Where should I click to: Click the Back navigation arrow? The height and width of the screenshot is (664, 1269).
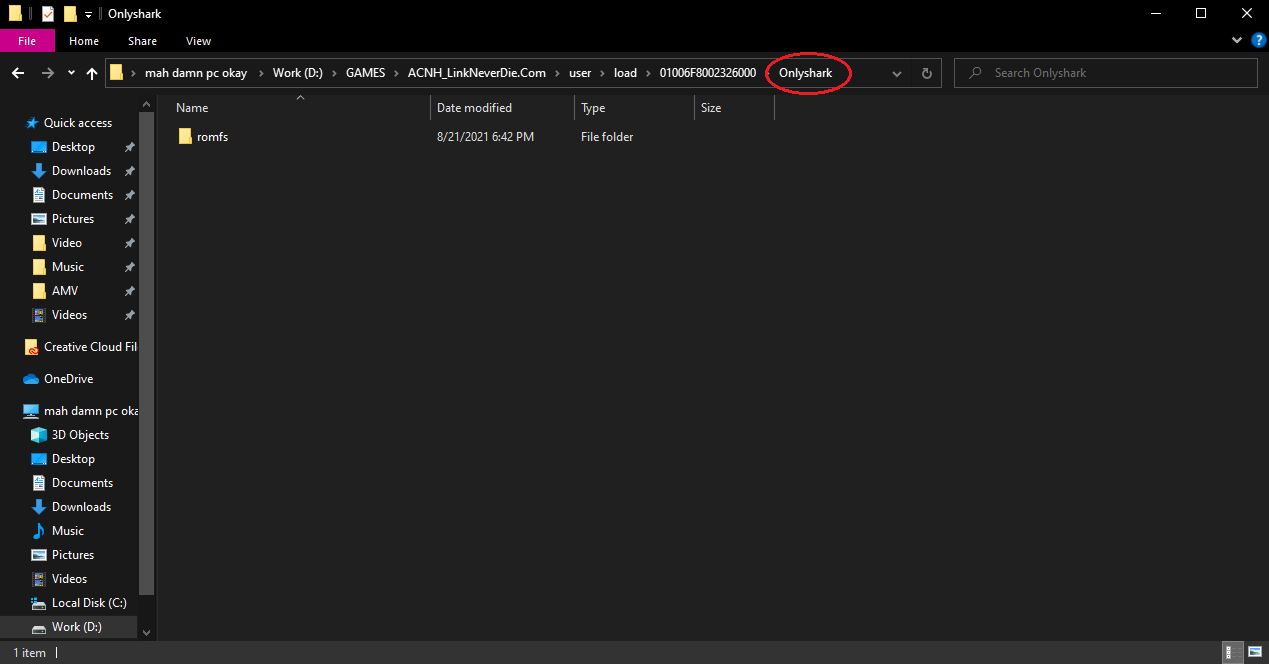click(x=18, y=73)
